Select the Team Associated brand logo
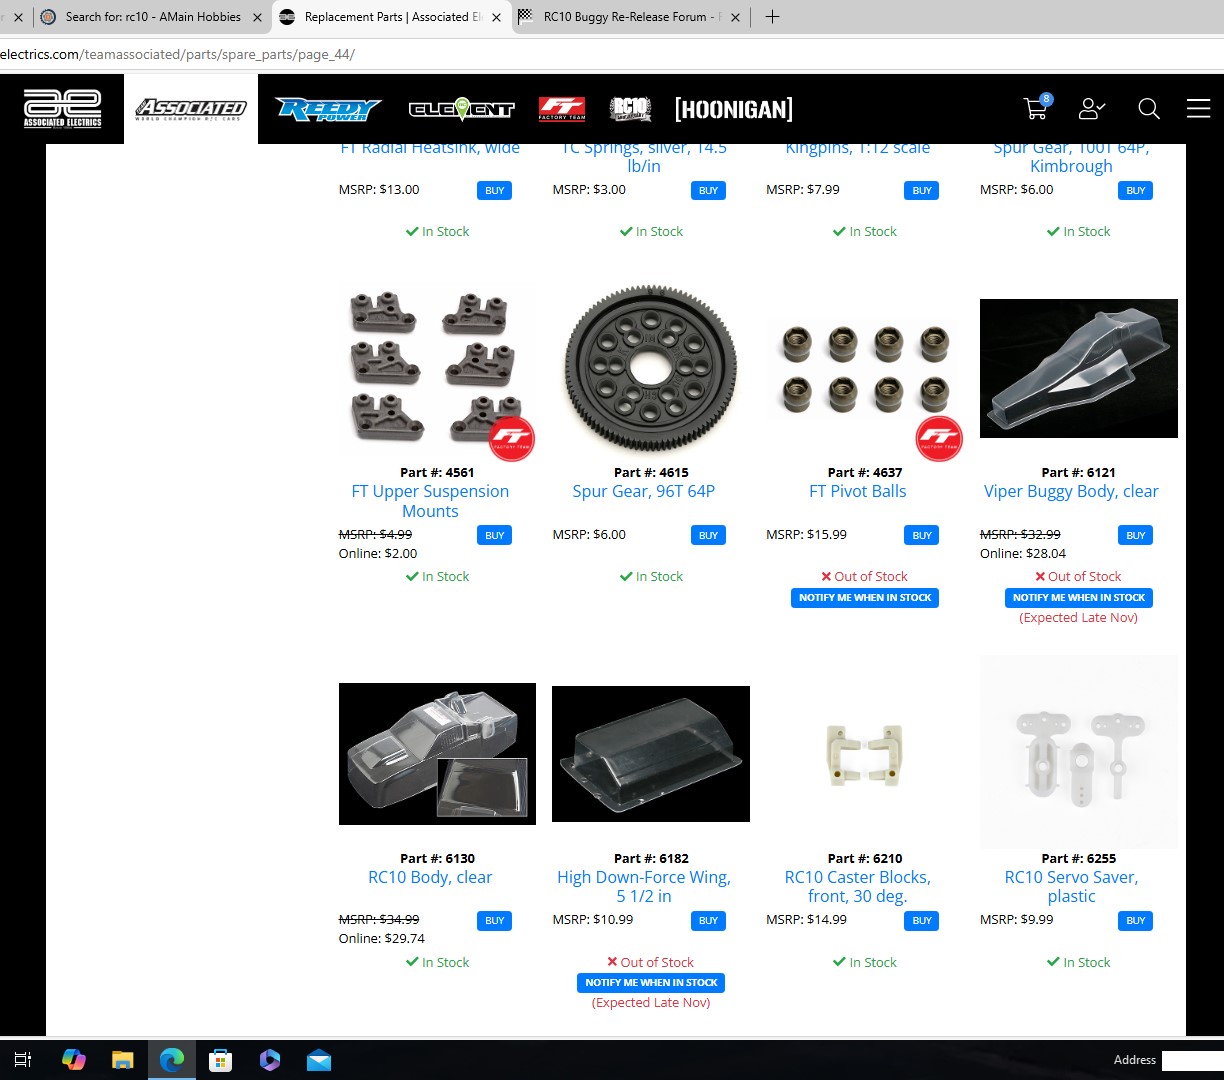Screen dimensions: 1224x1080 point(191,109)
